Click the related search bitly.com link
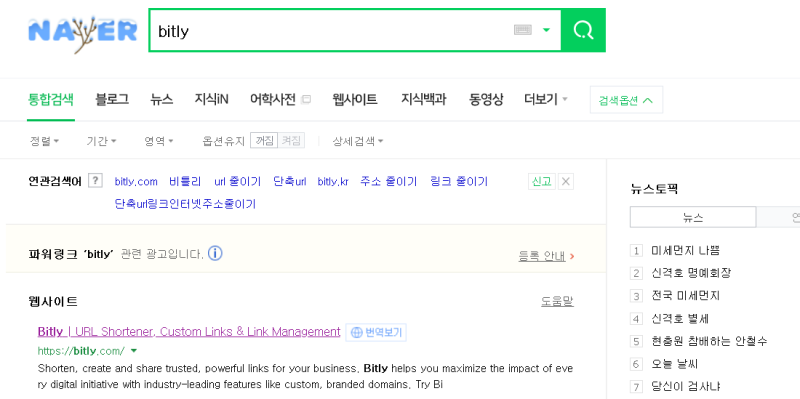Screen dimensions: 800x399 [136, 182]
